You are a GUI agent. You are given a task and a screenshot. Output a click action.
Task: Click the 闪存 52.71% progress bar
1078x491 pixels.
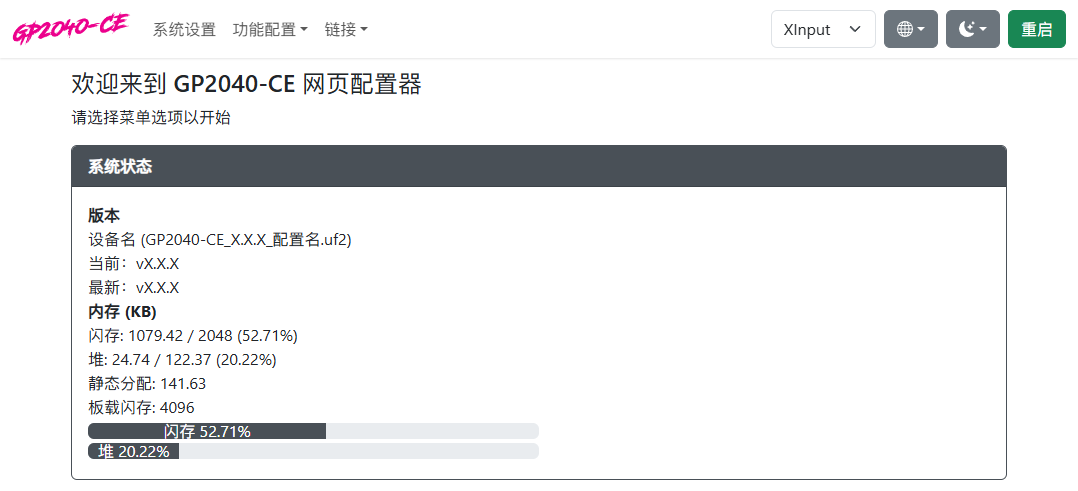click(313, 431)
